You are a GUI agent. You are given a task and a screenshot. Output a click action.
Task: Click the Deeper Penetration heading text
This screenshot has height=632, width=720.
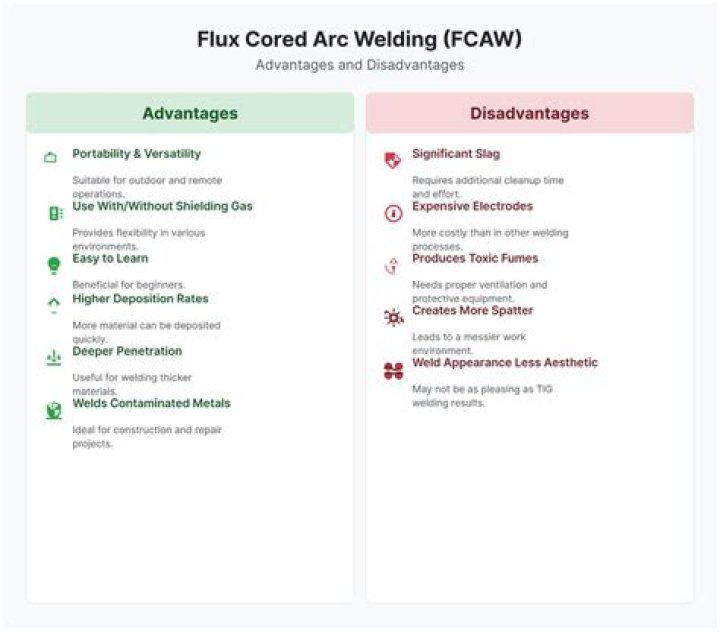pyautogui.click(x=127, y=351)
